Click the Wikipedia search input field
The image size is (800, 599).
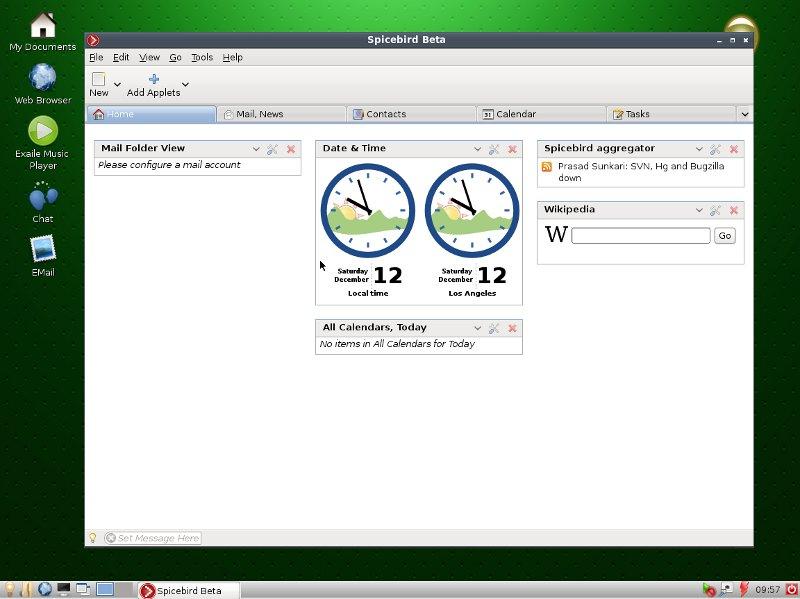(641, 236)
